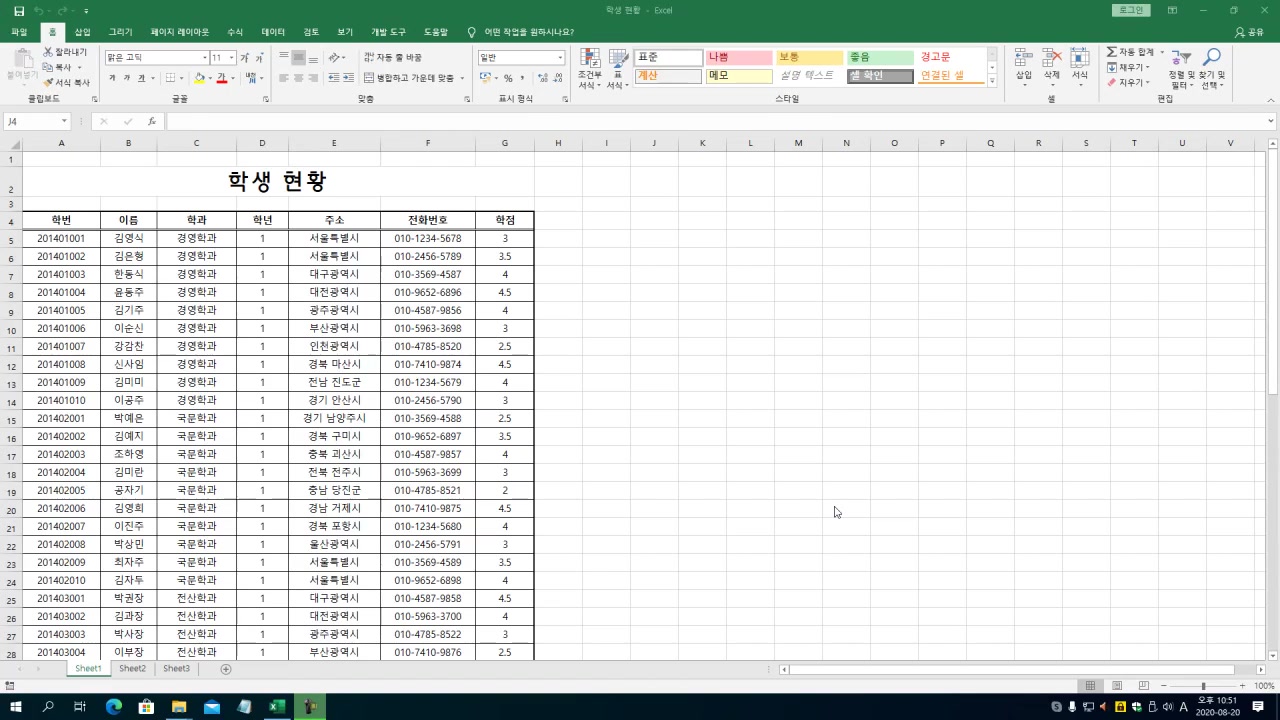Image resolution: width=1280 pixels, height=720 pixels.
Task: Open Microsoft Edge from the taskbar
Action: point(113,707)
